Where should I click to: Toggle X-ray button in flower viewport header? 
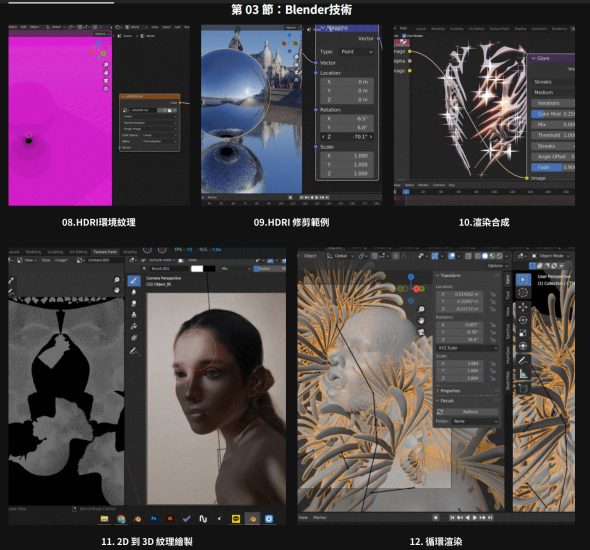[468, 256]
